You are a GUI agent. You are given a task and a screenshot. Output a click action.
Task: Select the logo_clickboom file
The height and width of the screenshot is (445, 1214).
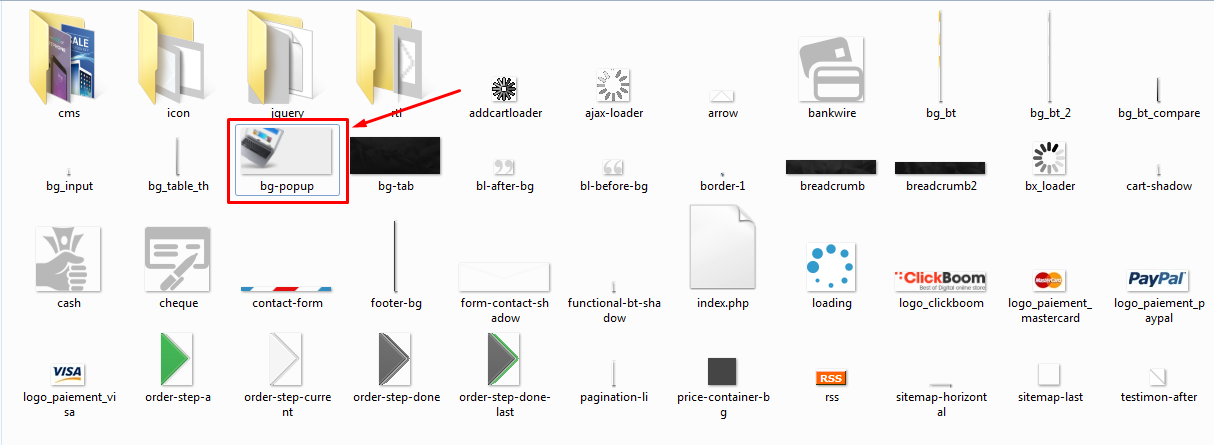point(941,289)
